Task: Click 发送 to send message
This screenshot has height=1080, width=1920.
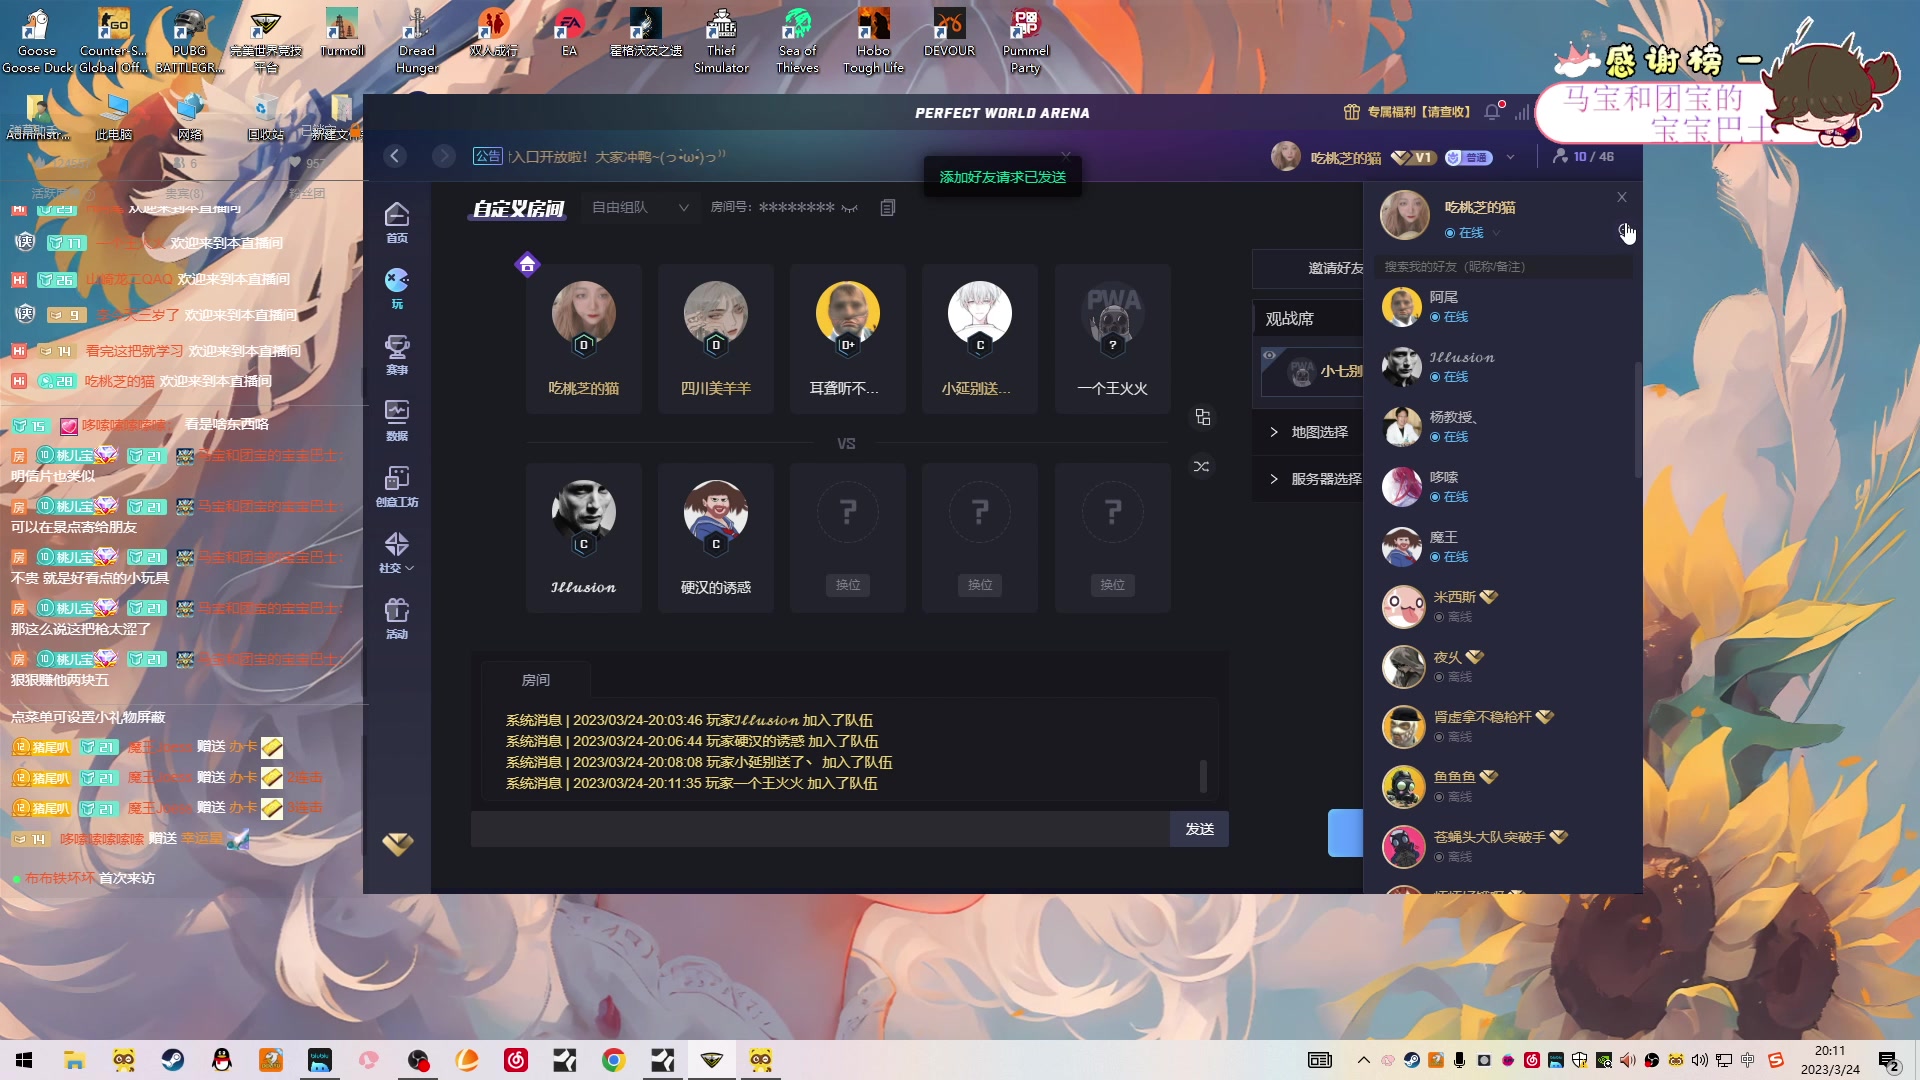Action: (1199, 828)
